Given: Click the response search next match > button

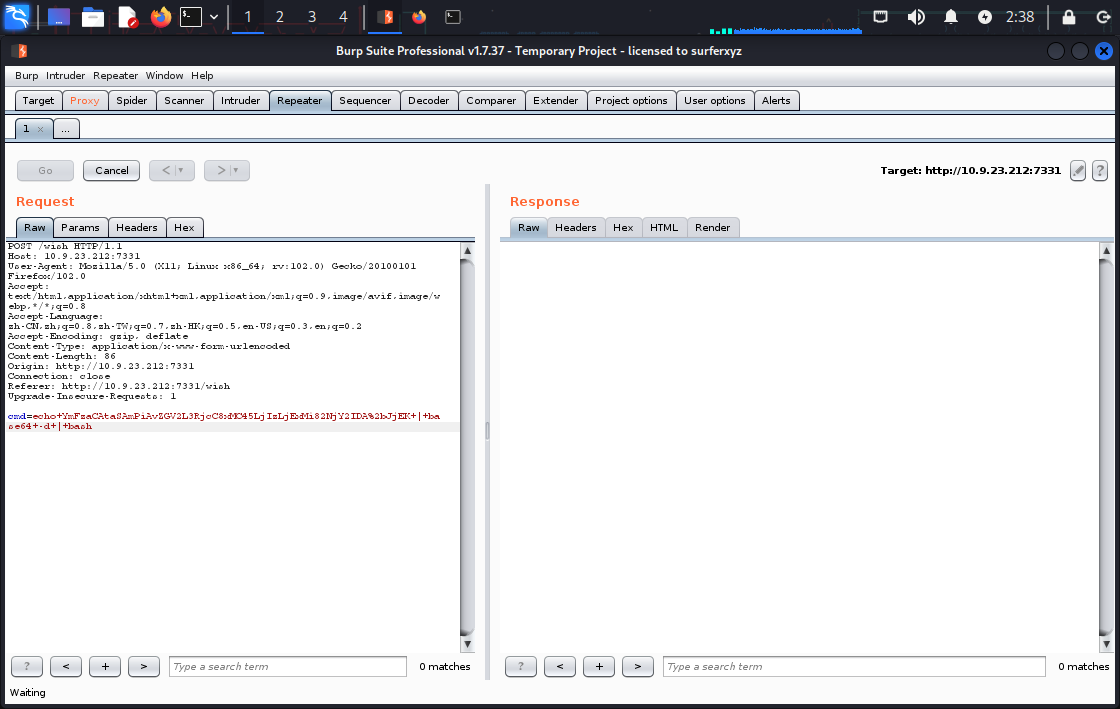Looking at the screenshot, I should tap(638, 666).
